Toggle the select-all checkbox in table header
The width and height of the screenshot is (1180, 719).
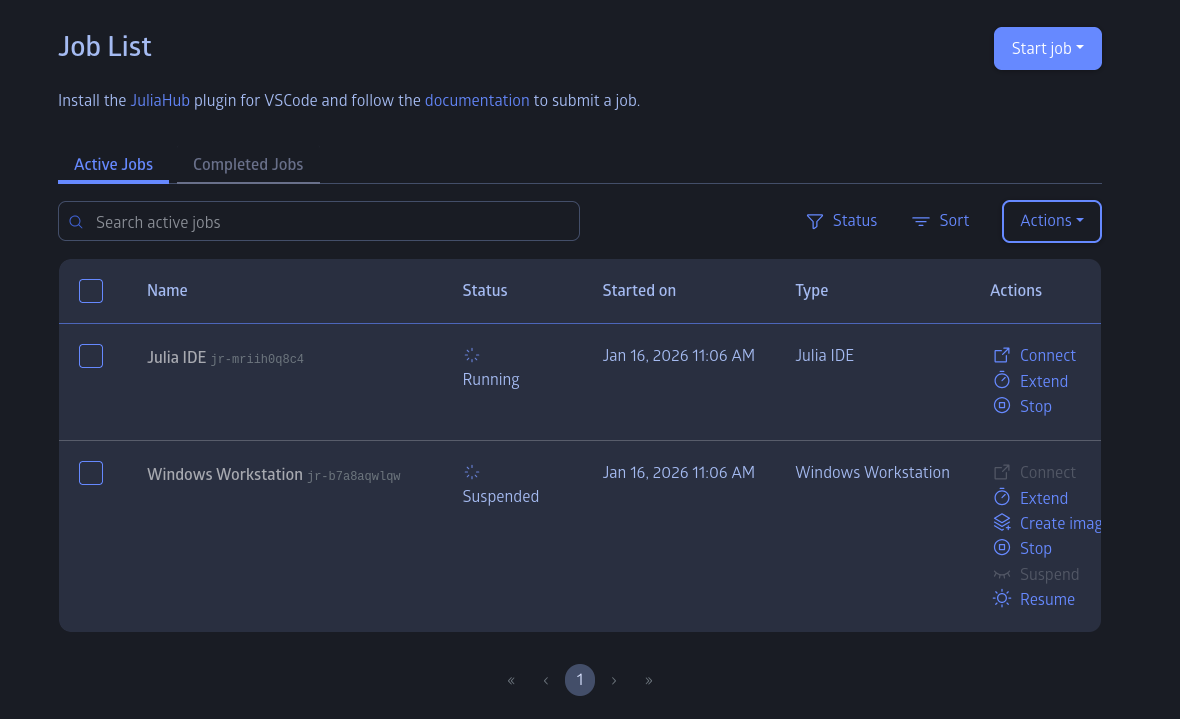(x=91, y=291)
